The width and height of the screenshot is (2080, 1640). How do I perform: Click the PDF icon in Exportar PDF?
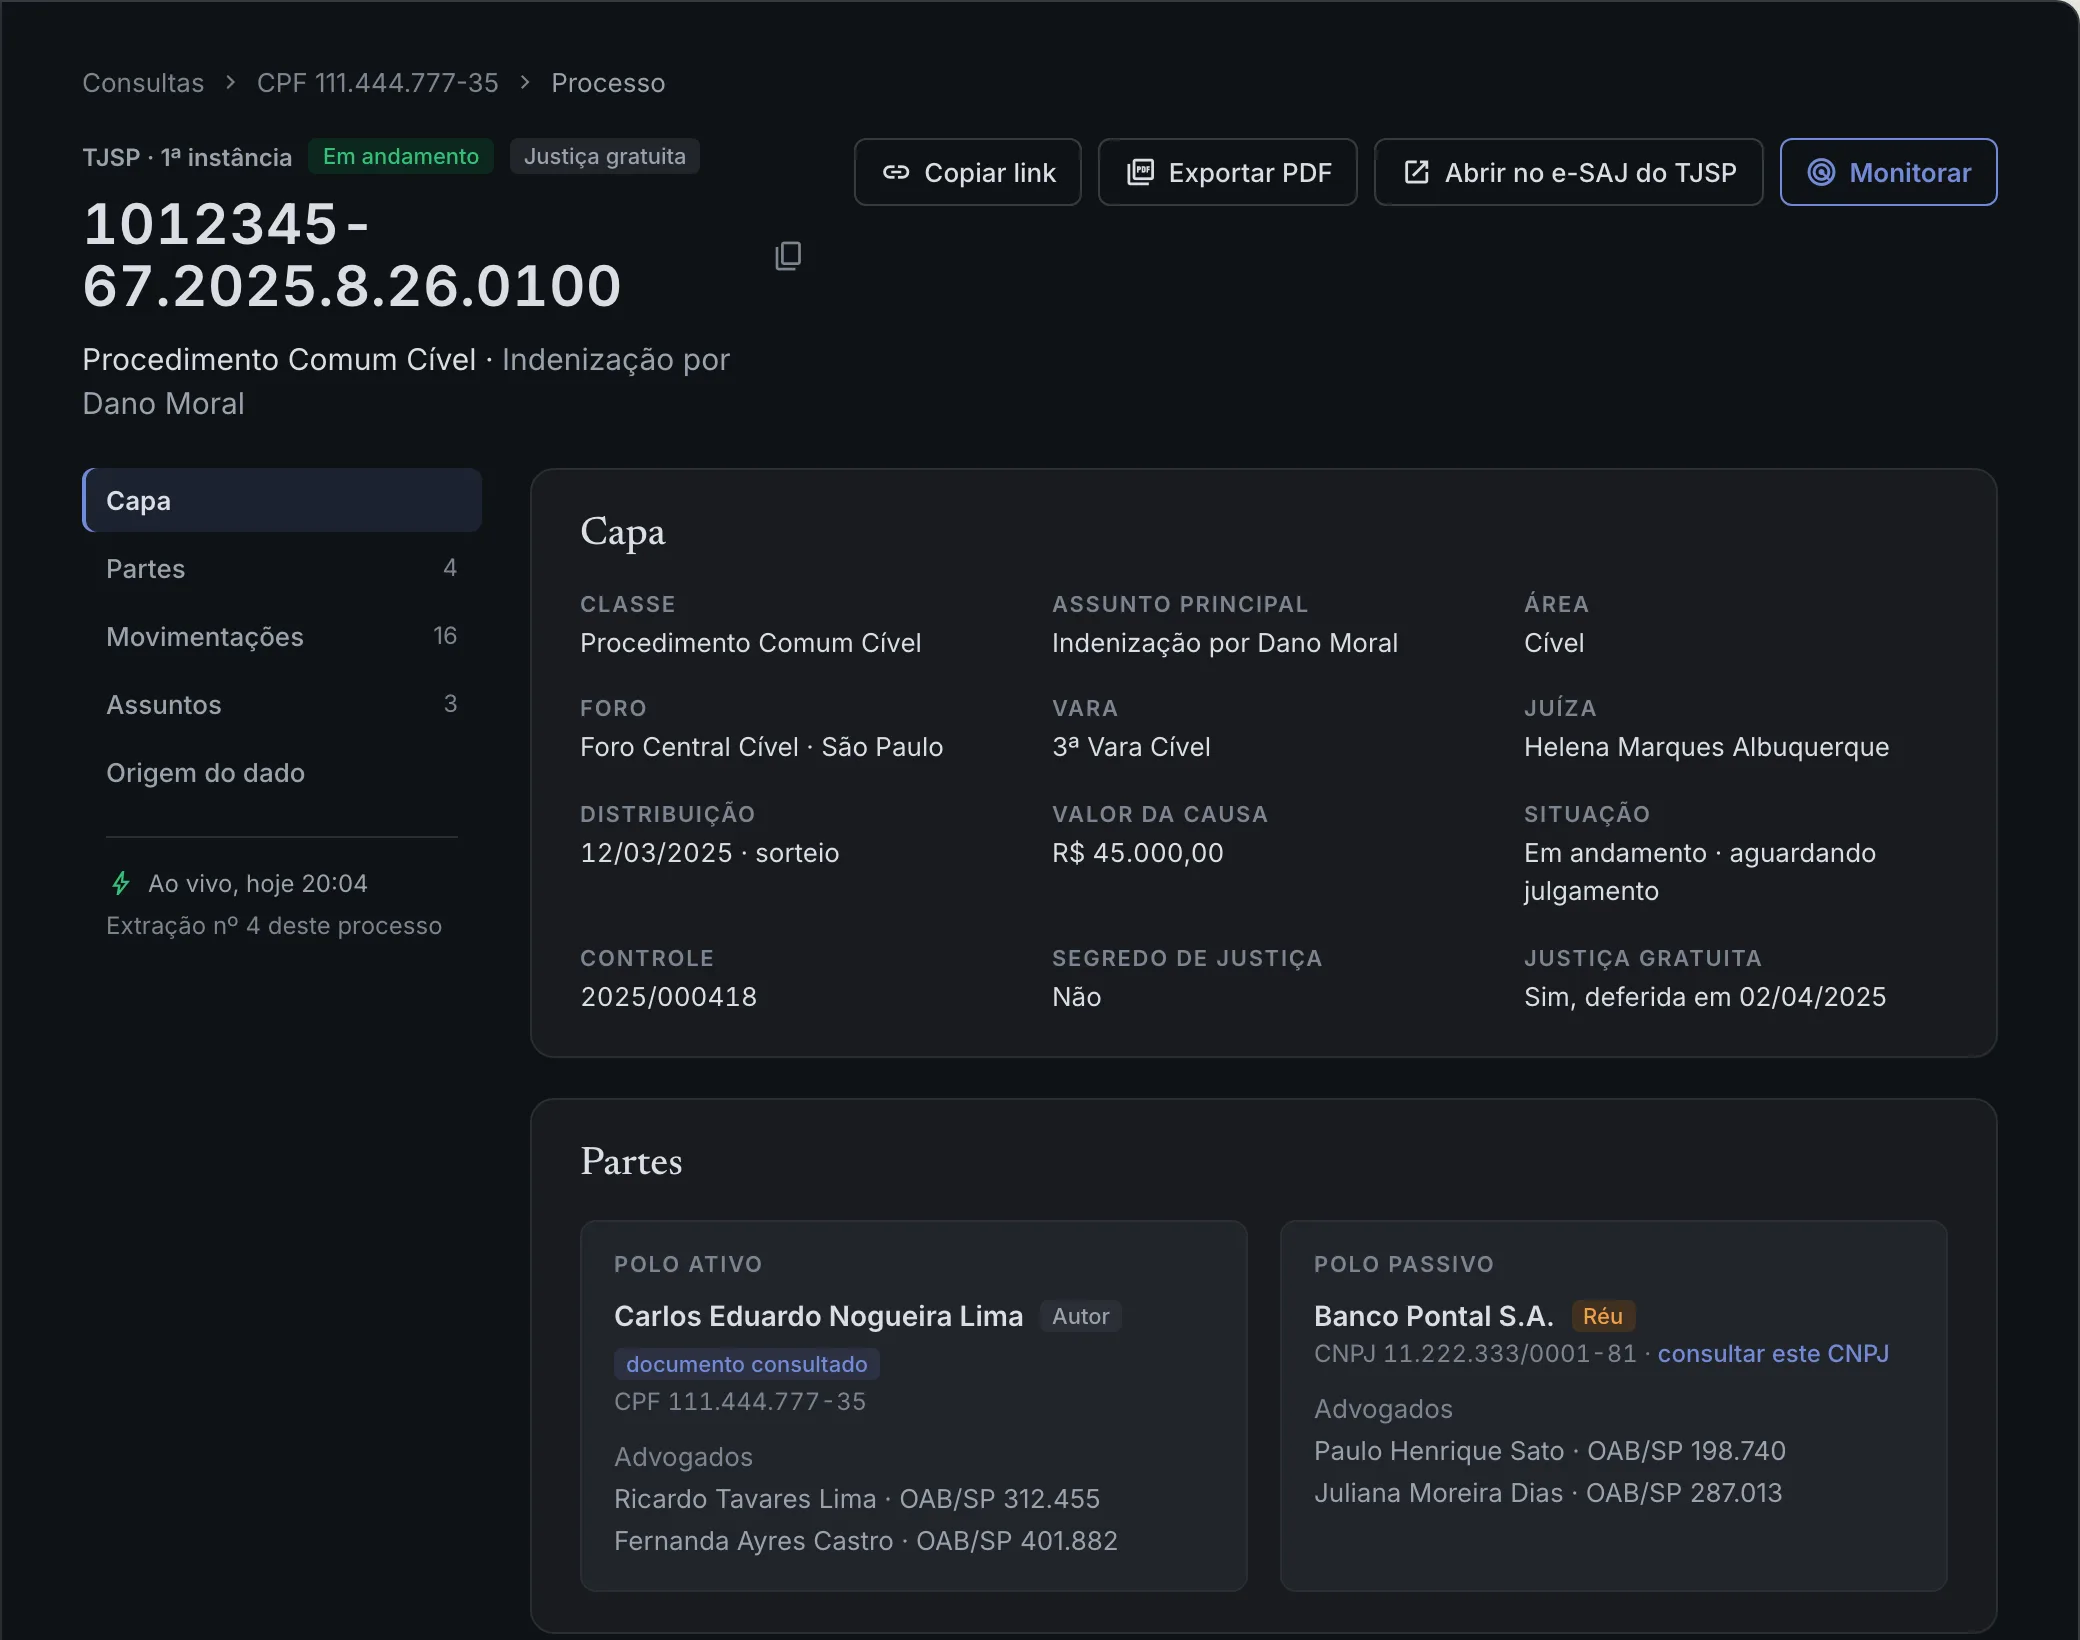coord(1140,172)
